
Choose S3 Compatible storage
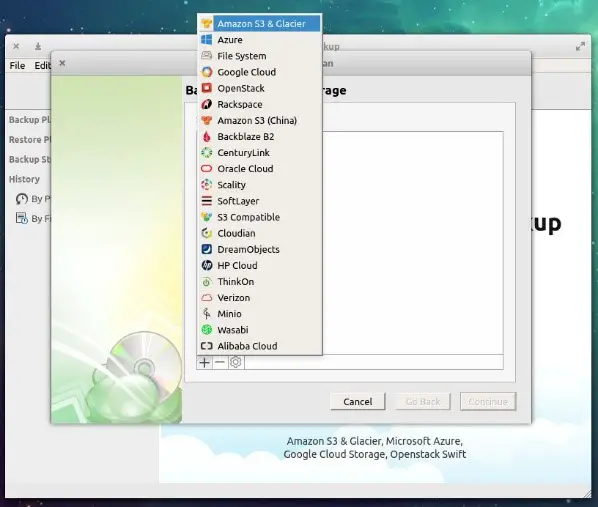(260, 217)
